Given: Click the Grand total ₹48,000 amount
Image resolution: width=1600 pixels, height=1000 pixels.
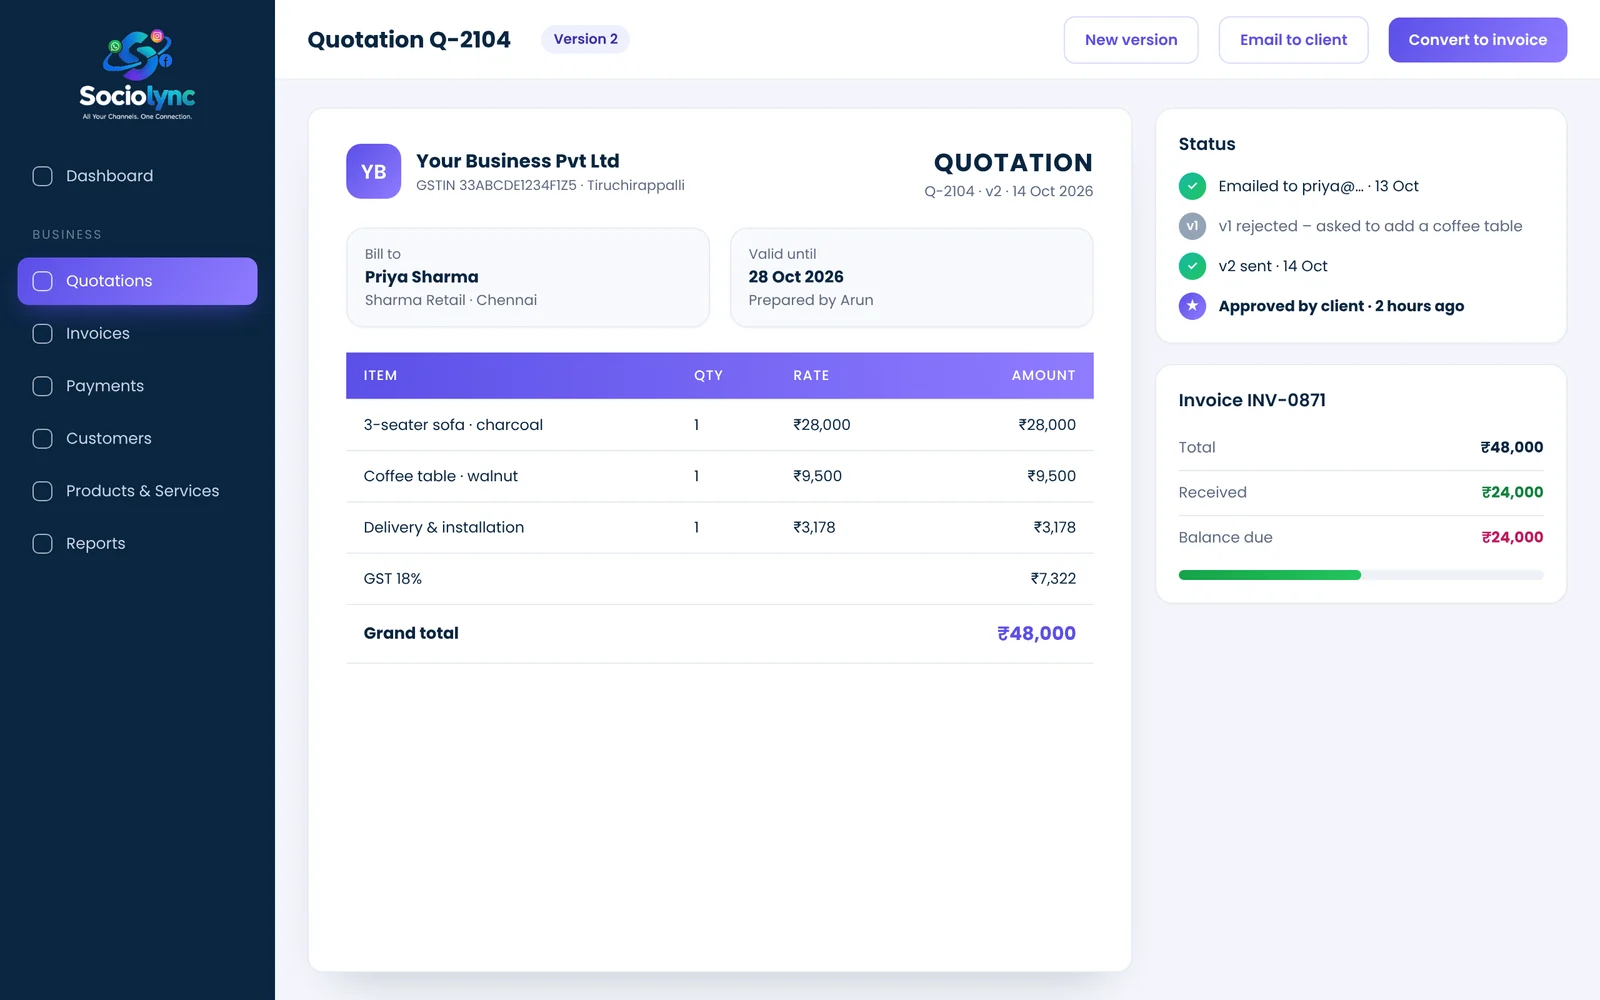Looking at the screenshot, I should [x=1036, y=633].
